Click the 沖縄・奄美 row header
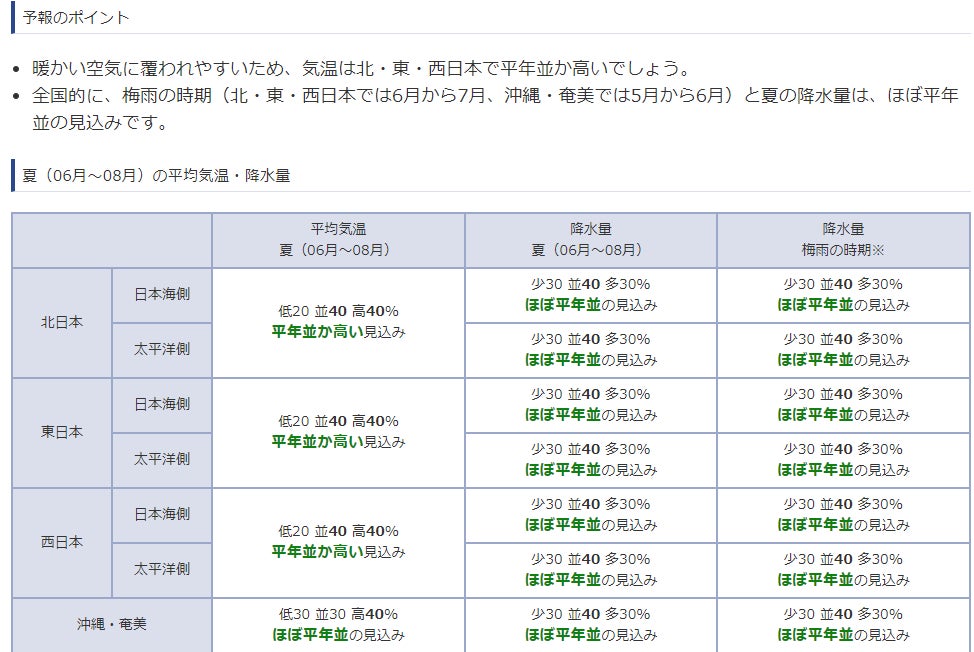 click(x=112, y=624)
